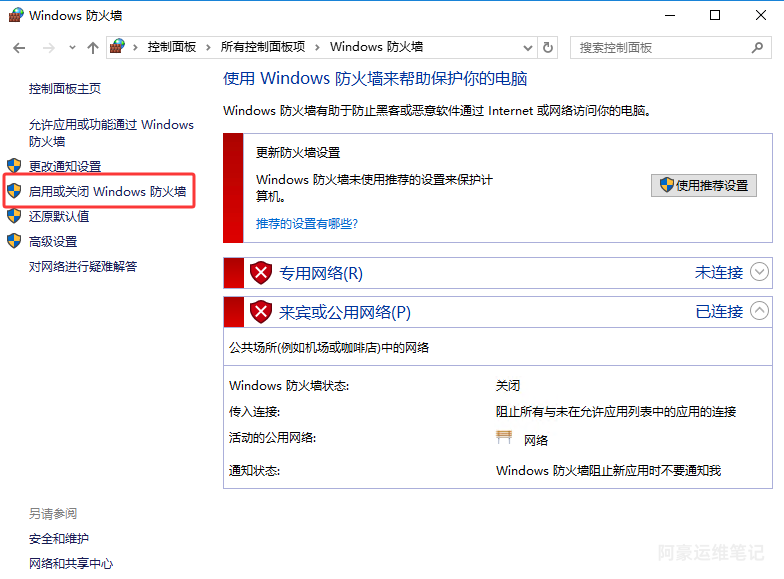Click the back navigation arrow
Viewport: 784px width, 579px height.
click(19, 48)
